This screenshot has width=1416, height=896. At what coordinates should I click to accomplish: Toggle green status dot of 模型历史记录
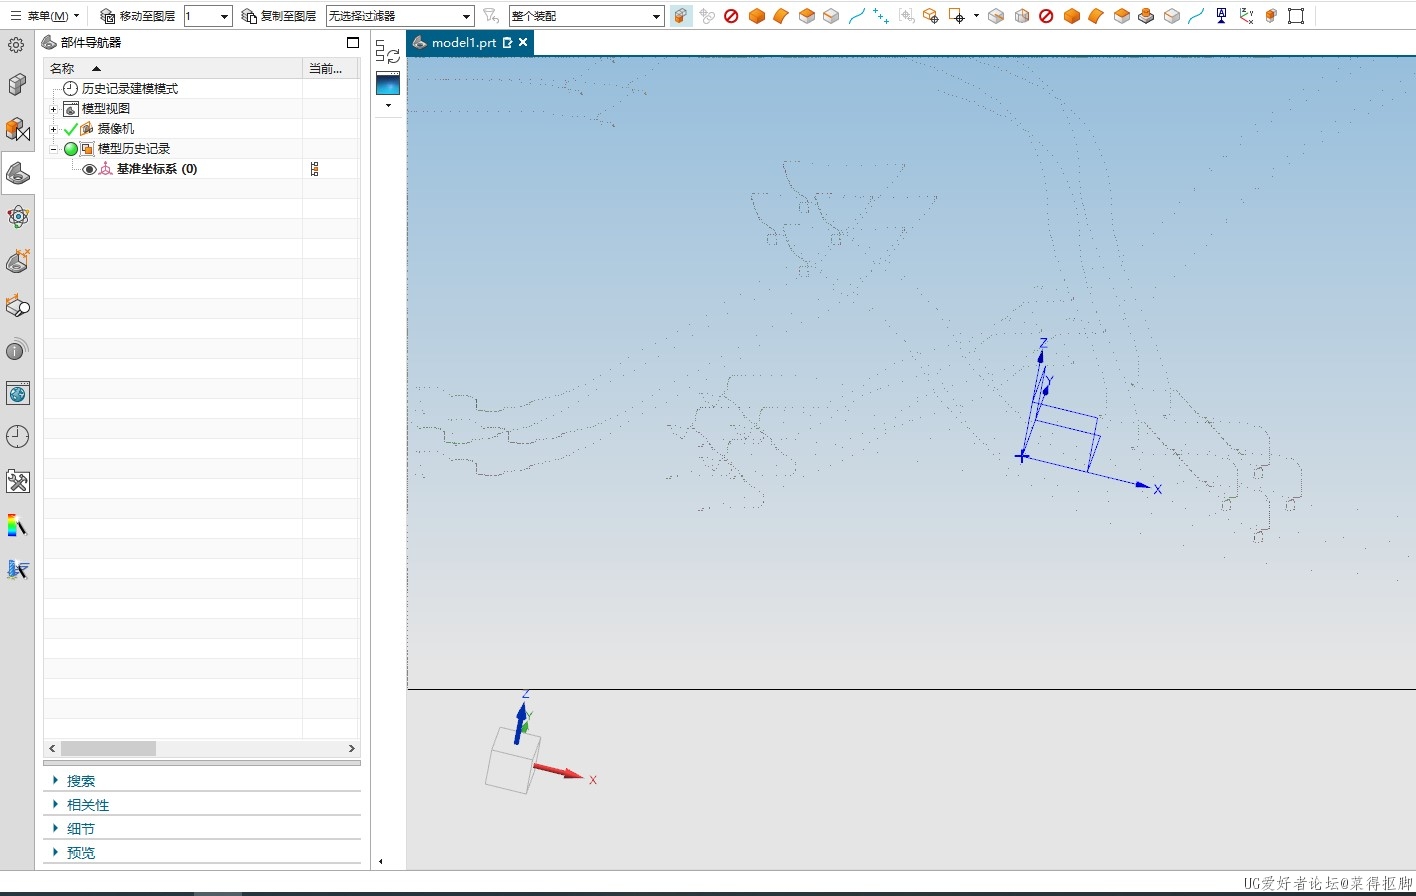click(70, 149)
